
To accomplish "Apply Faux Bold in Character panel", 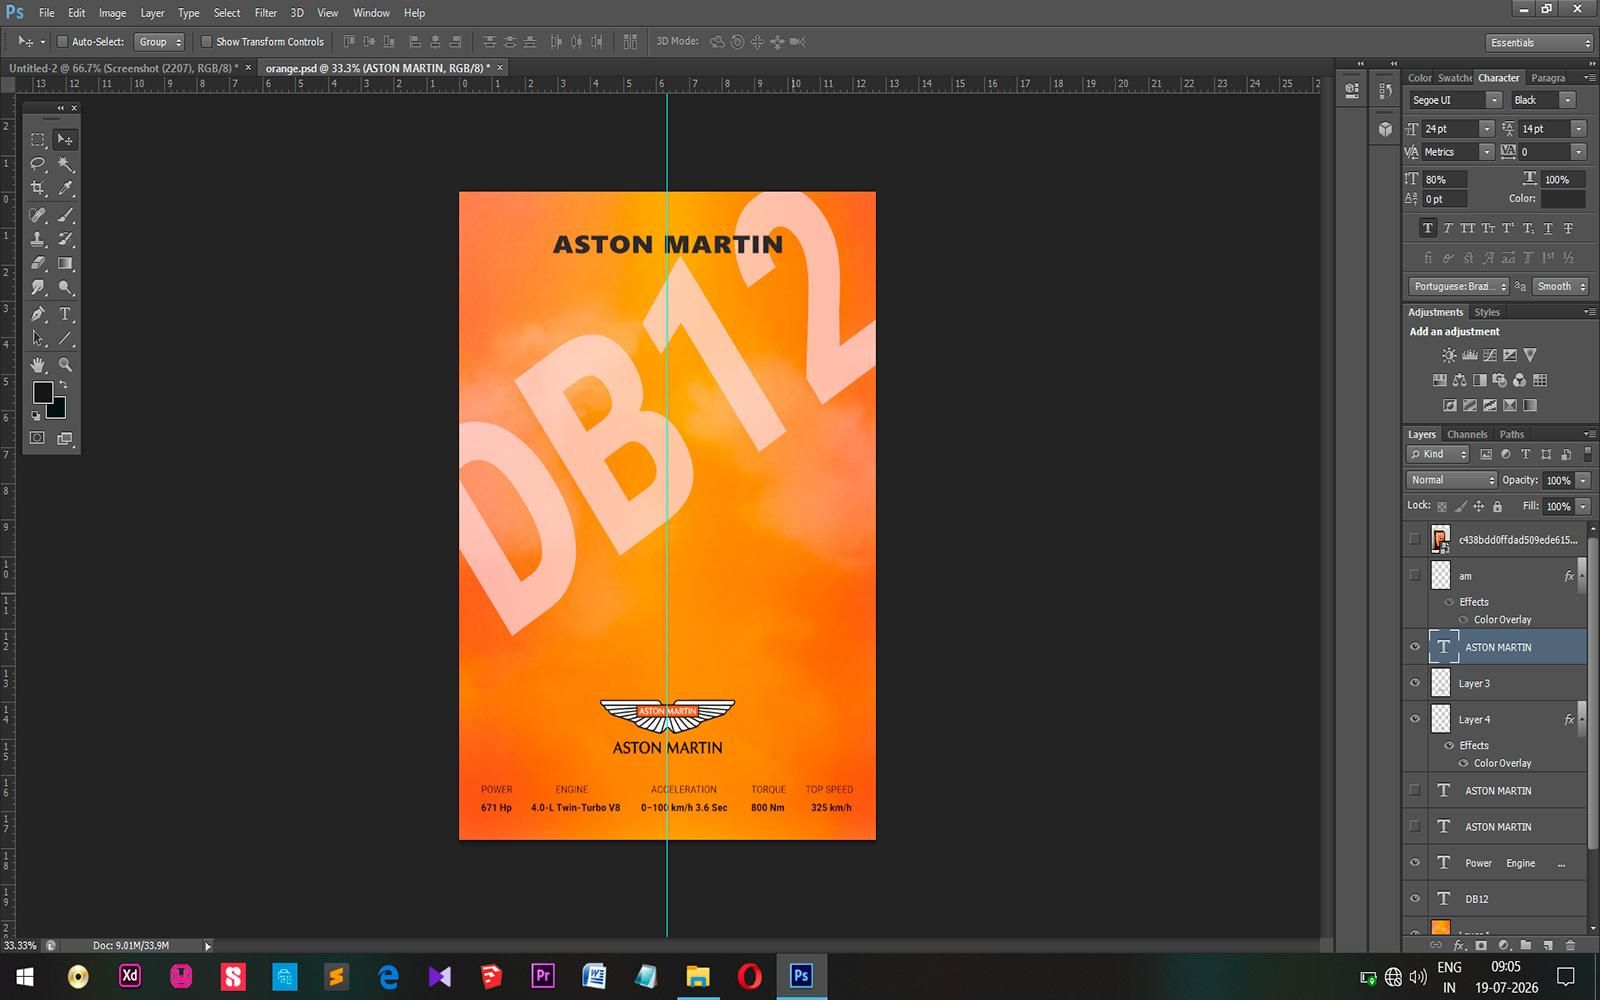I will pos(1427,228).
